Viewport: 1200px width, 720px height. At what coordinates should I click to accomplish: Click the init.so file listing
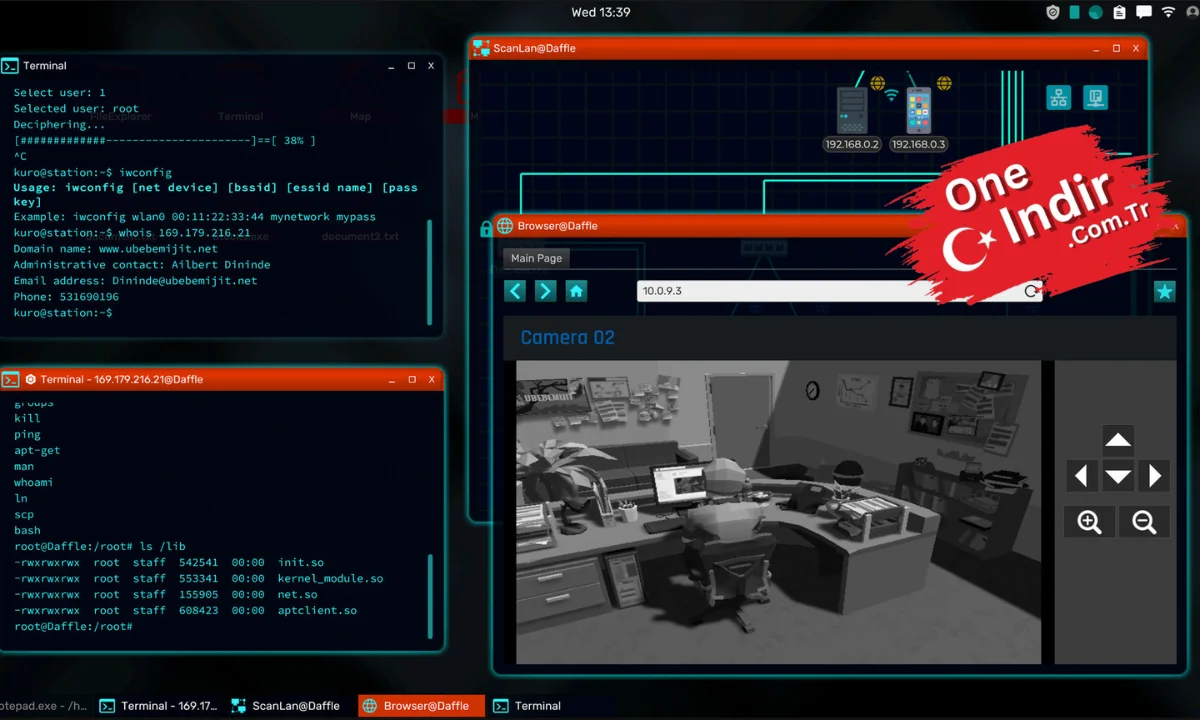coord(169,562)
